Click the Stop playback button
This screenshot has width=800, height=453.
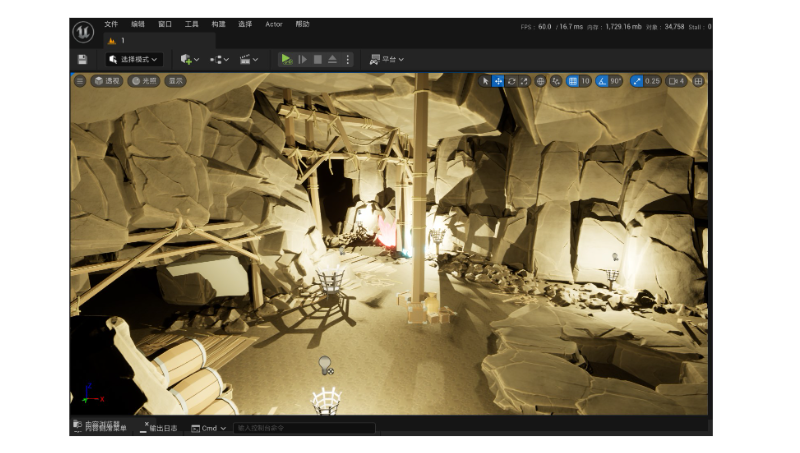coord(317,59)
